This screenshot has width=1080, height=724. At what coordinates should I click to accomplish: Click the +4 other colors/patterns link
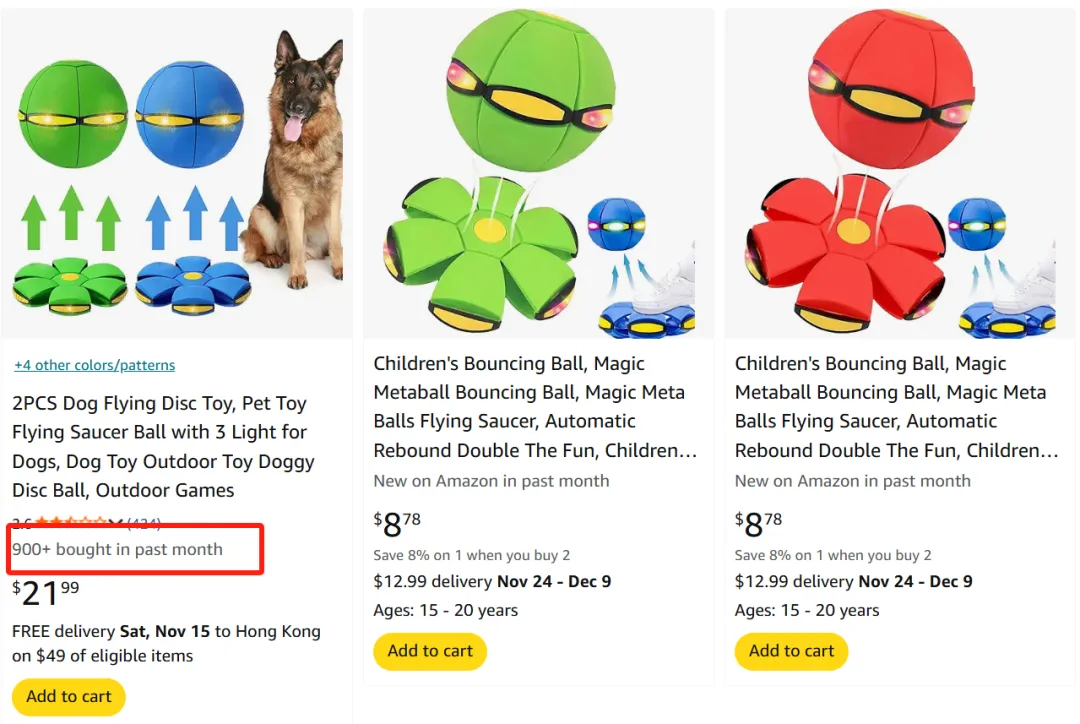point(95,365)
